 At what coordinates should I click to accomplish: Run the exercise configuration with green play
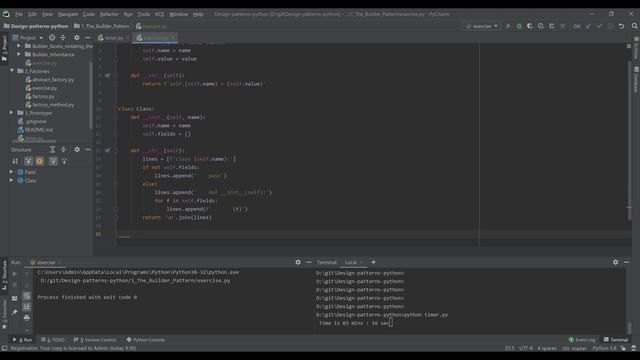click(508, 26)
